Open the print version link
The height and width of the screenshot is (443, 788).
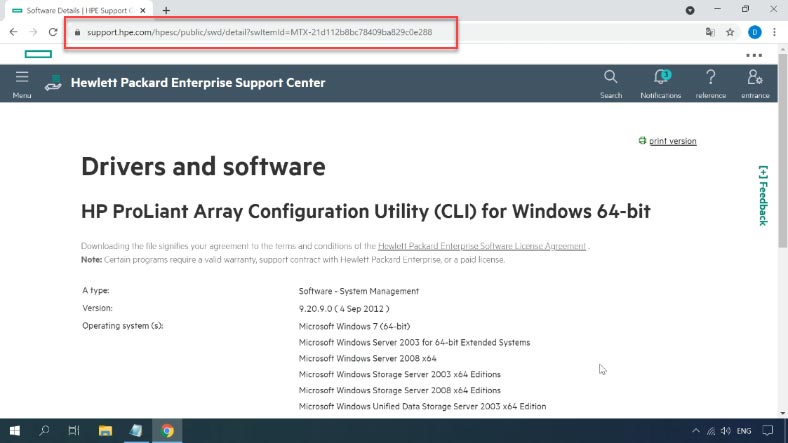(x=672, y=141)
